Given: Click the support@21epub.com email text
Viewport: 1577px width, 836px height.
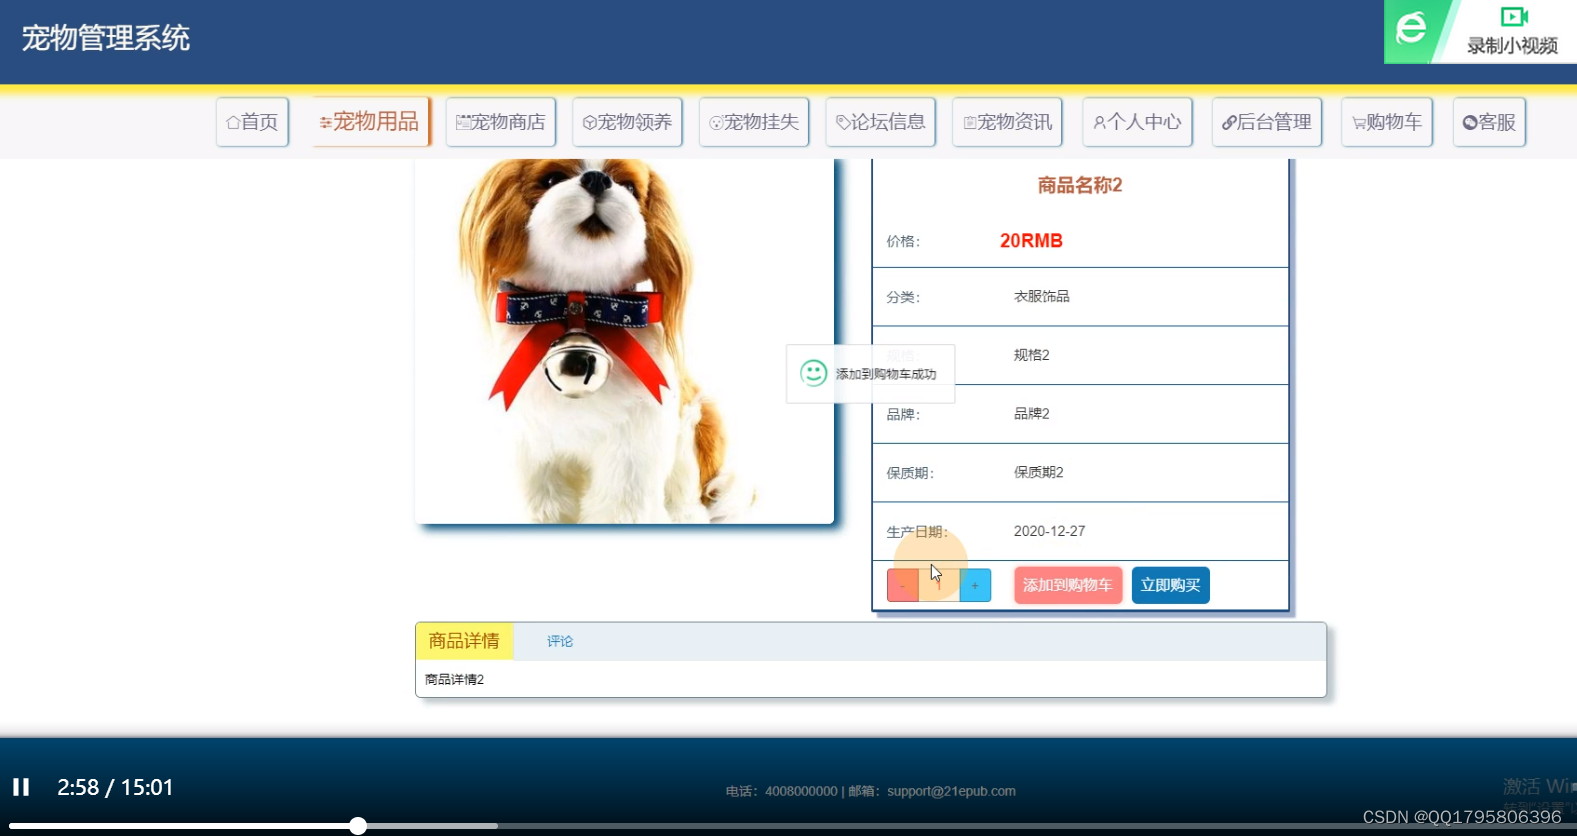Looking at the screenshot, I should [x=951, y=791].
